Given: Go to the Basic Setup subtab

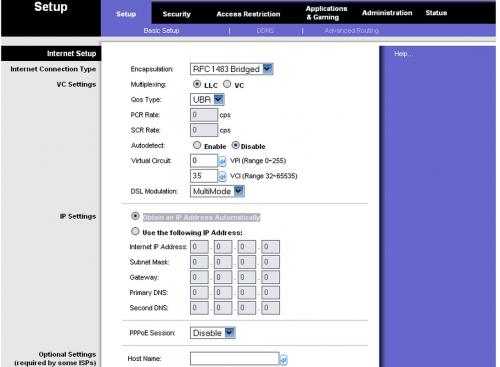Looking at the screenshot, I should point(161,31).
